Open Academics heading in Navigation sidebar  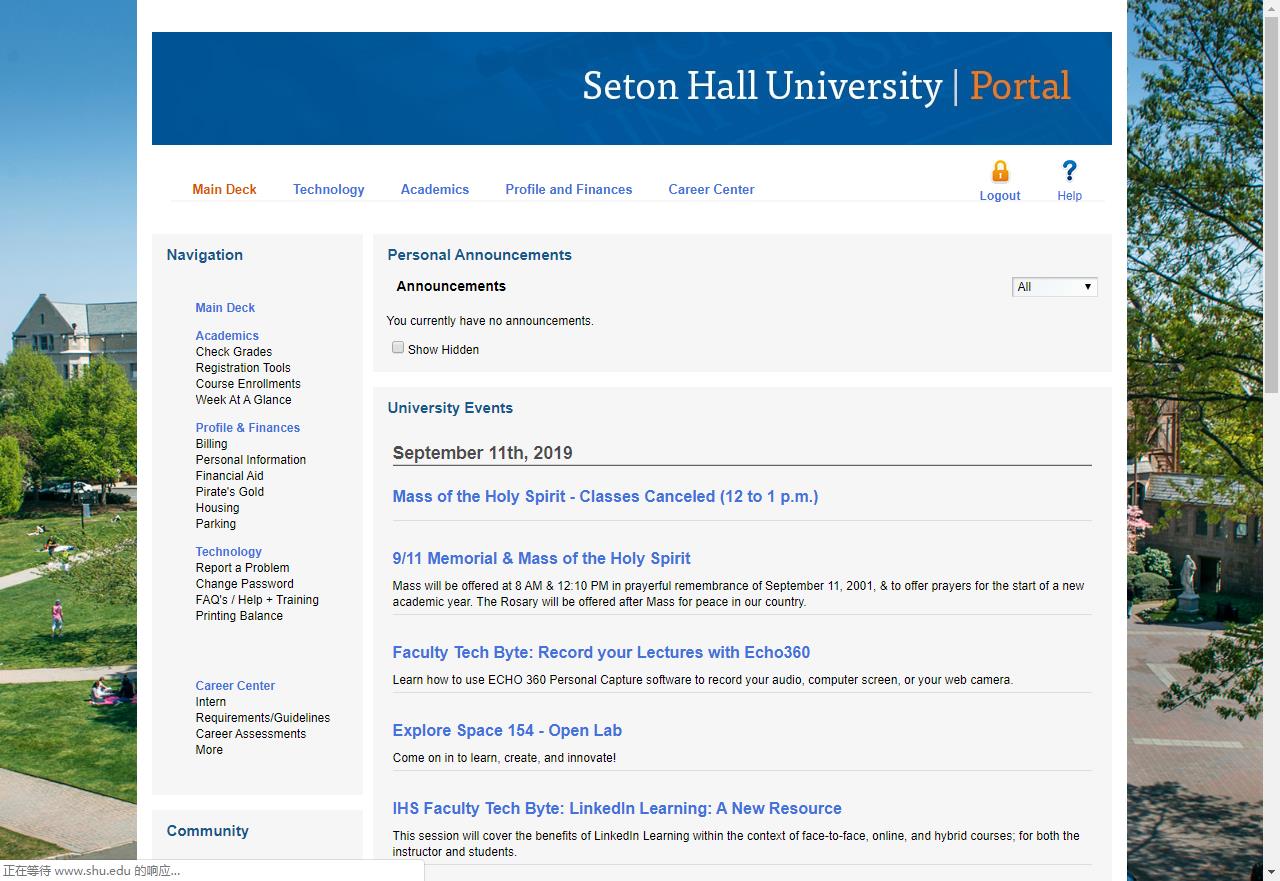tap(227, 336)
